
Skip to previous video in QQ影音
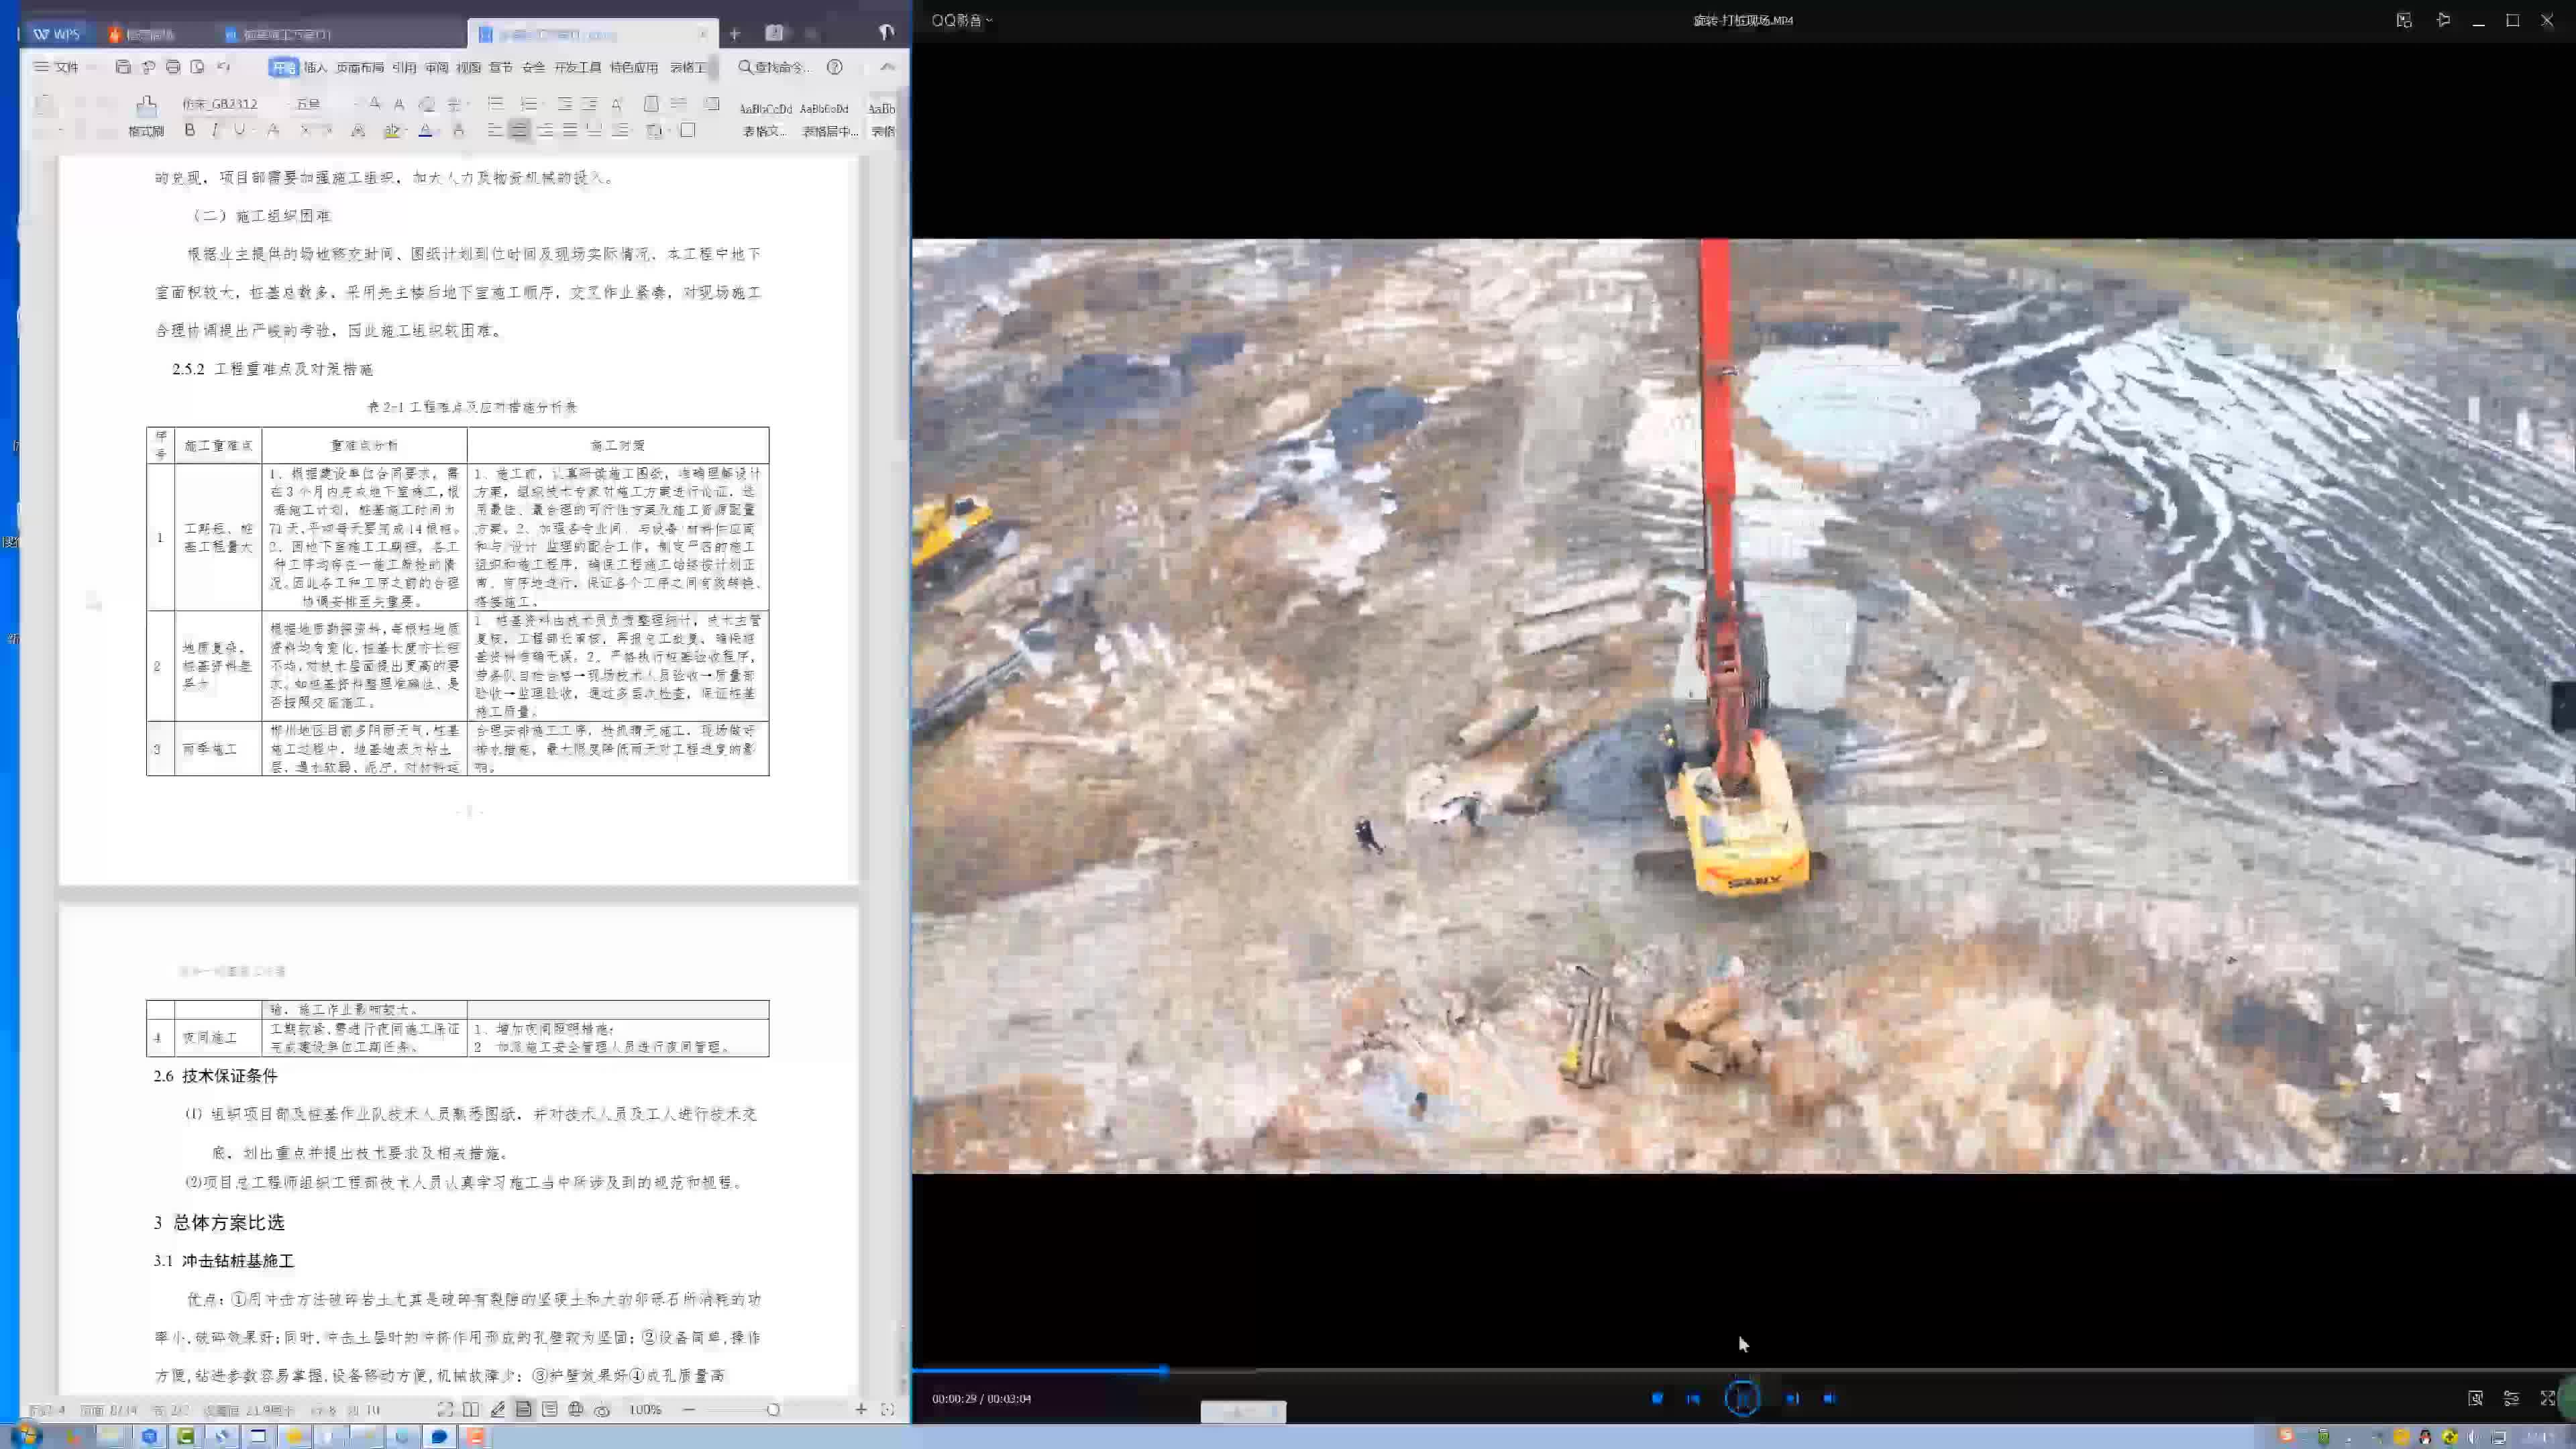coord(1693,1398)
